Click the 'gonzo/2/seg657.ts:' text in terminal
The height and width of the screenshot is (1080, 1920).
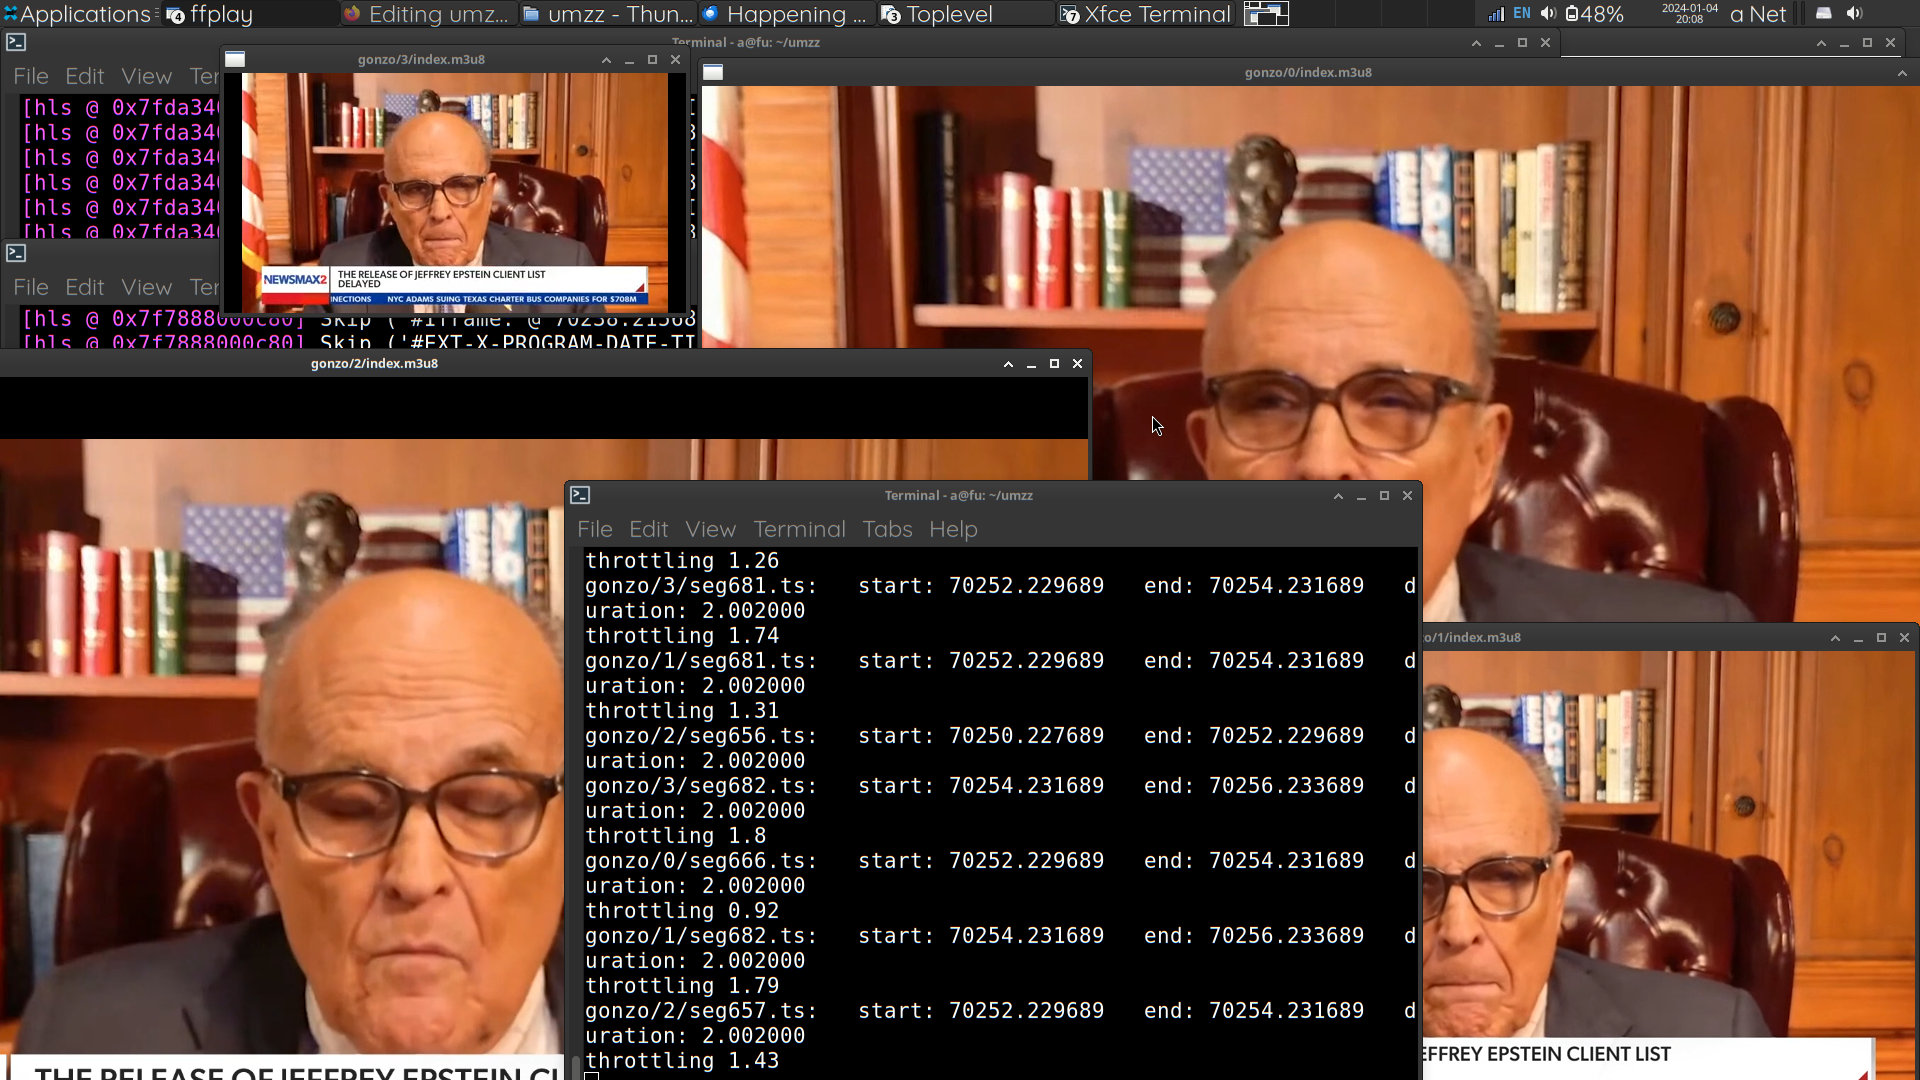pos(701,1011)
